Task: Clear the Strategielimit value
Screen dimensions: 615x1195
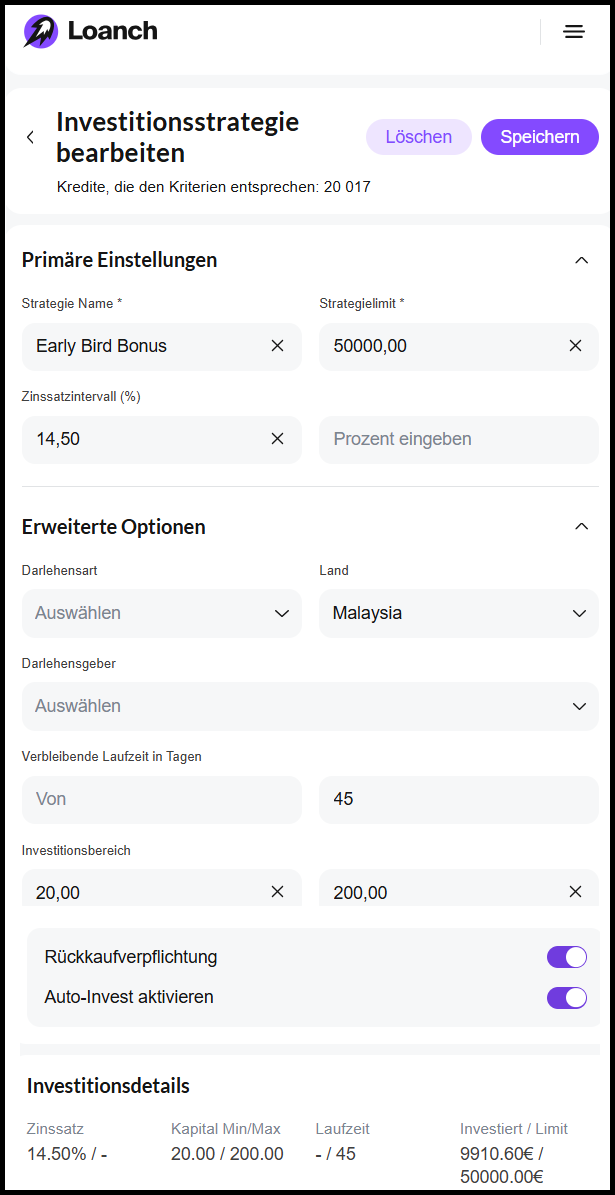Action: (x=576, y=346)
